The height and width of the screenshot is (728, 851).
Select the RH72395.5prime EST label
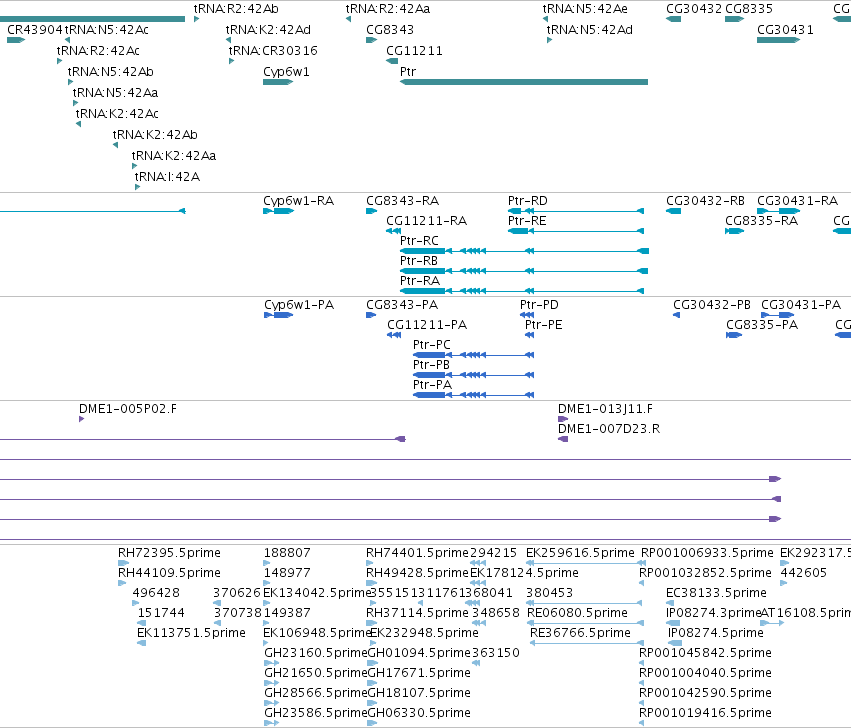point(169,553)
